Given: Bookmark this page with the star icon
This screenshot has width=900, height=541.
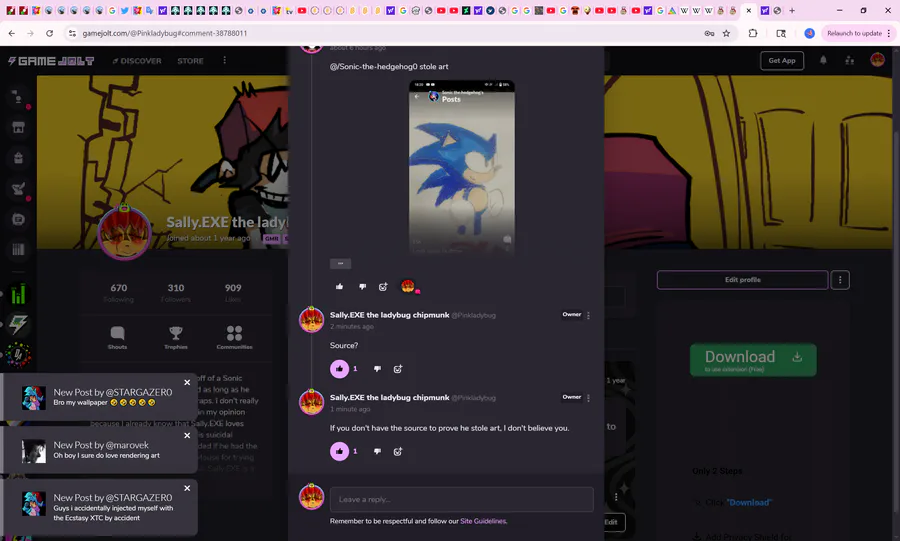Looking at the screenshot, I should click(726, 33).
